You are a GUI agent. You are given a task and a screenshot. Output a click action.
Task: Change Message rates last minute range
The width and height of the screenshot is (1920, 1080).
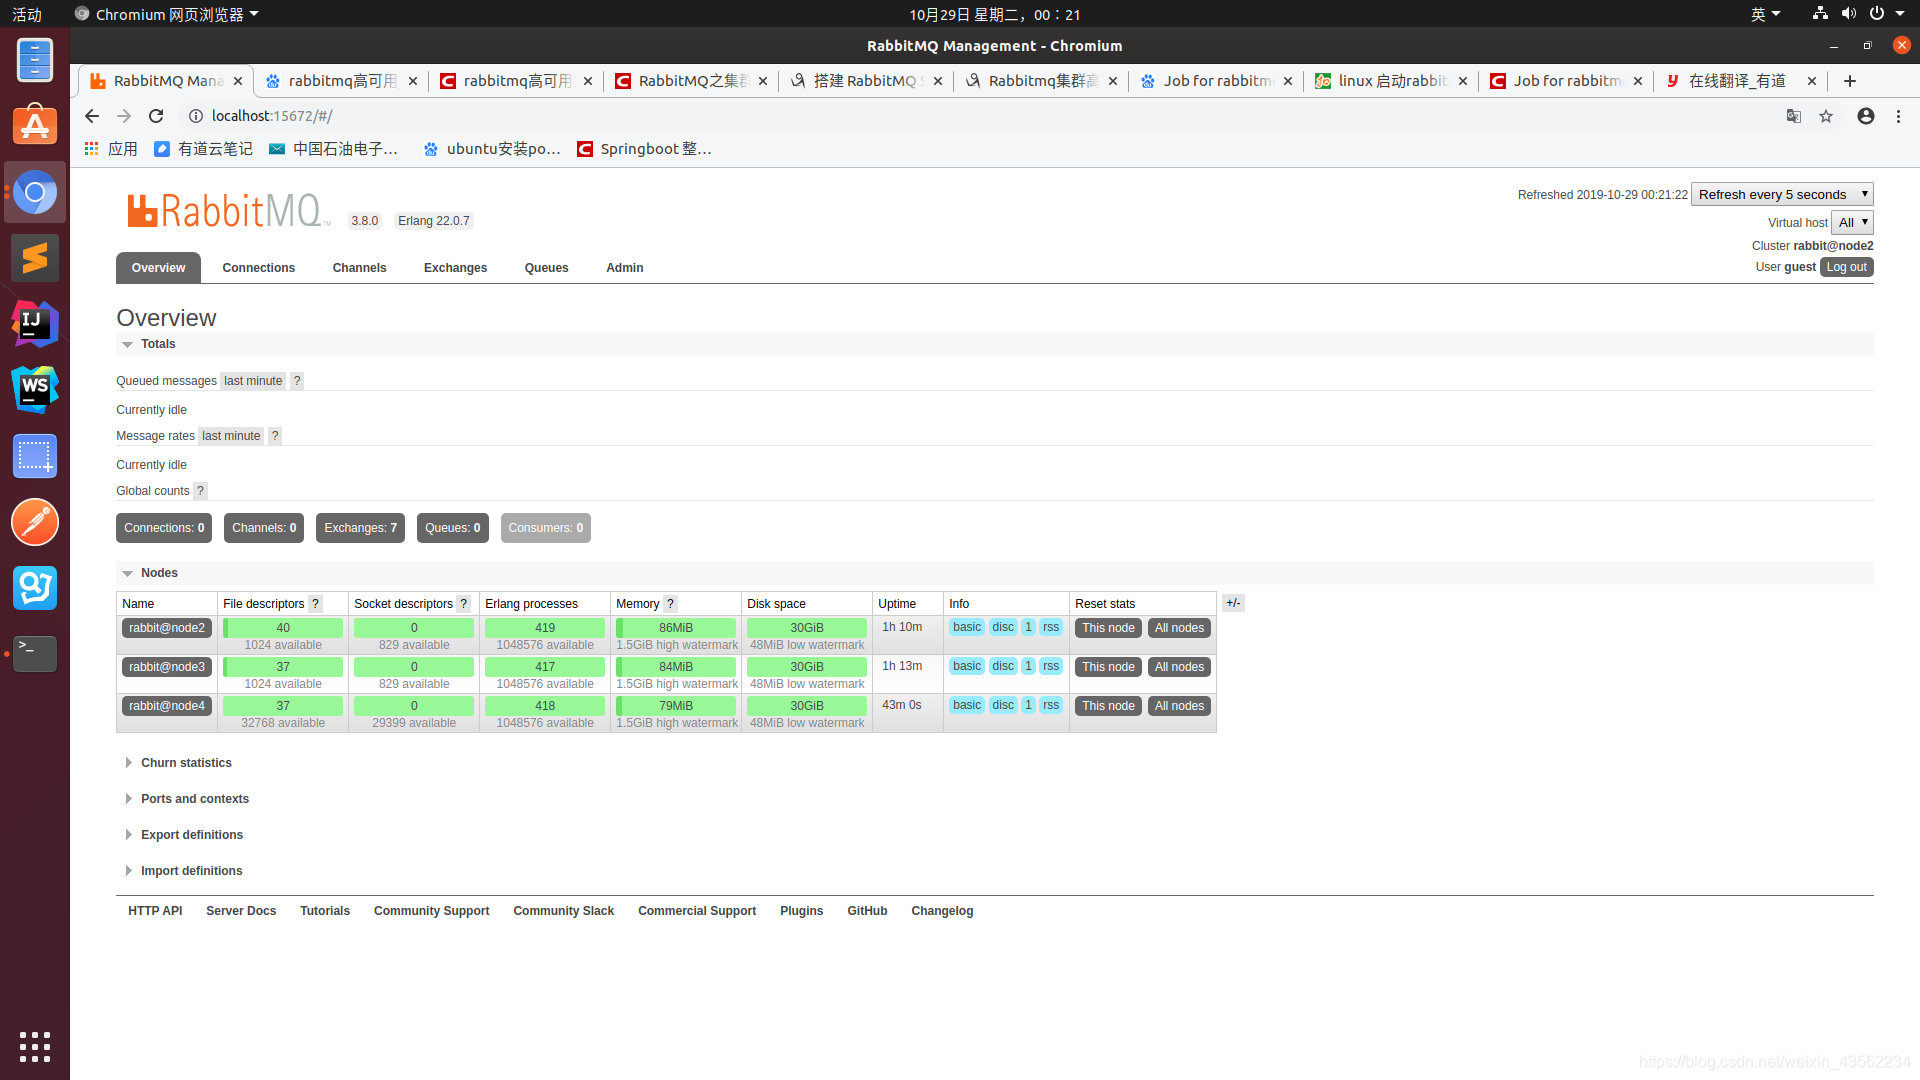coord(231,436)
